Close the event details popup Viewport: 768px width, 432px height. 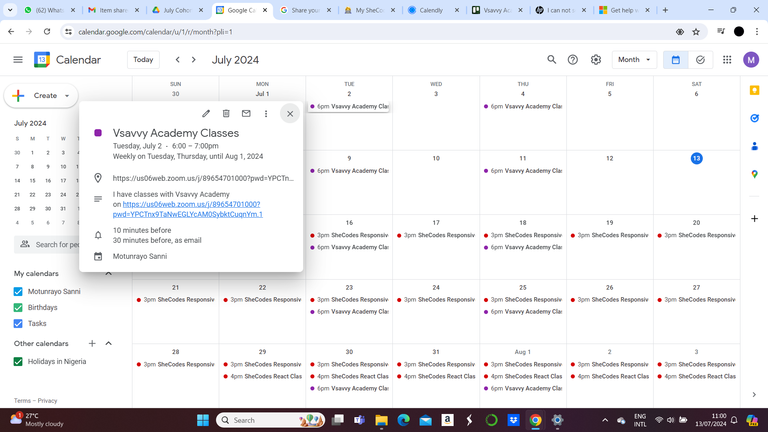(290, 114)
